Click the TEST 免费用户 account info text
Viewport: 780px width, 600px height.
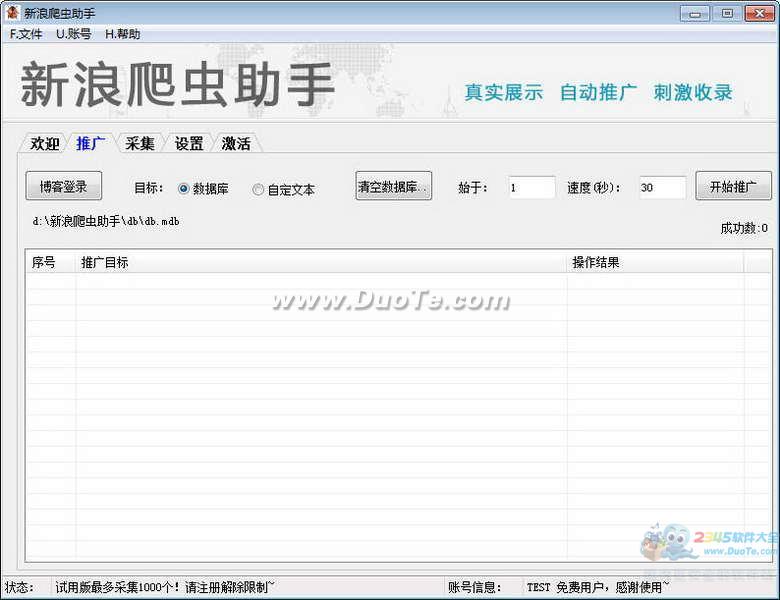(x=597, y=588)
